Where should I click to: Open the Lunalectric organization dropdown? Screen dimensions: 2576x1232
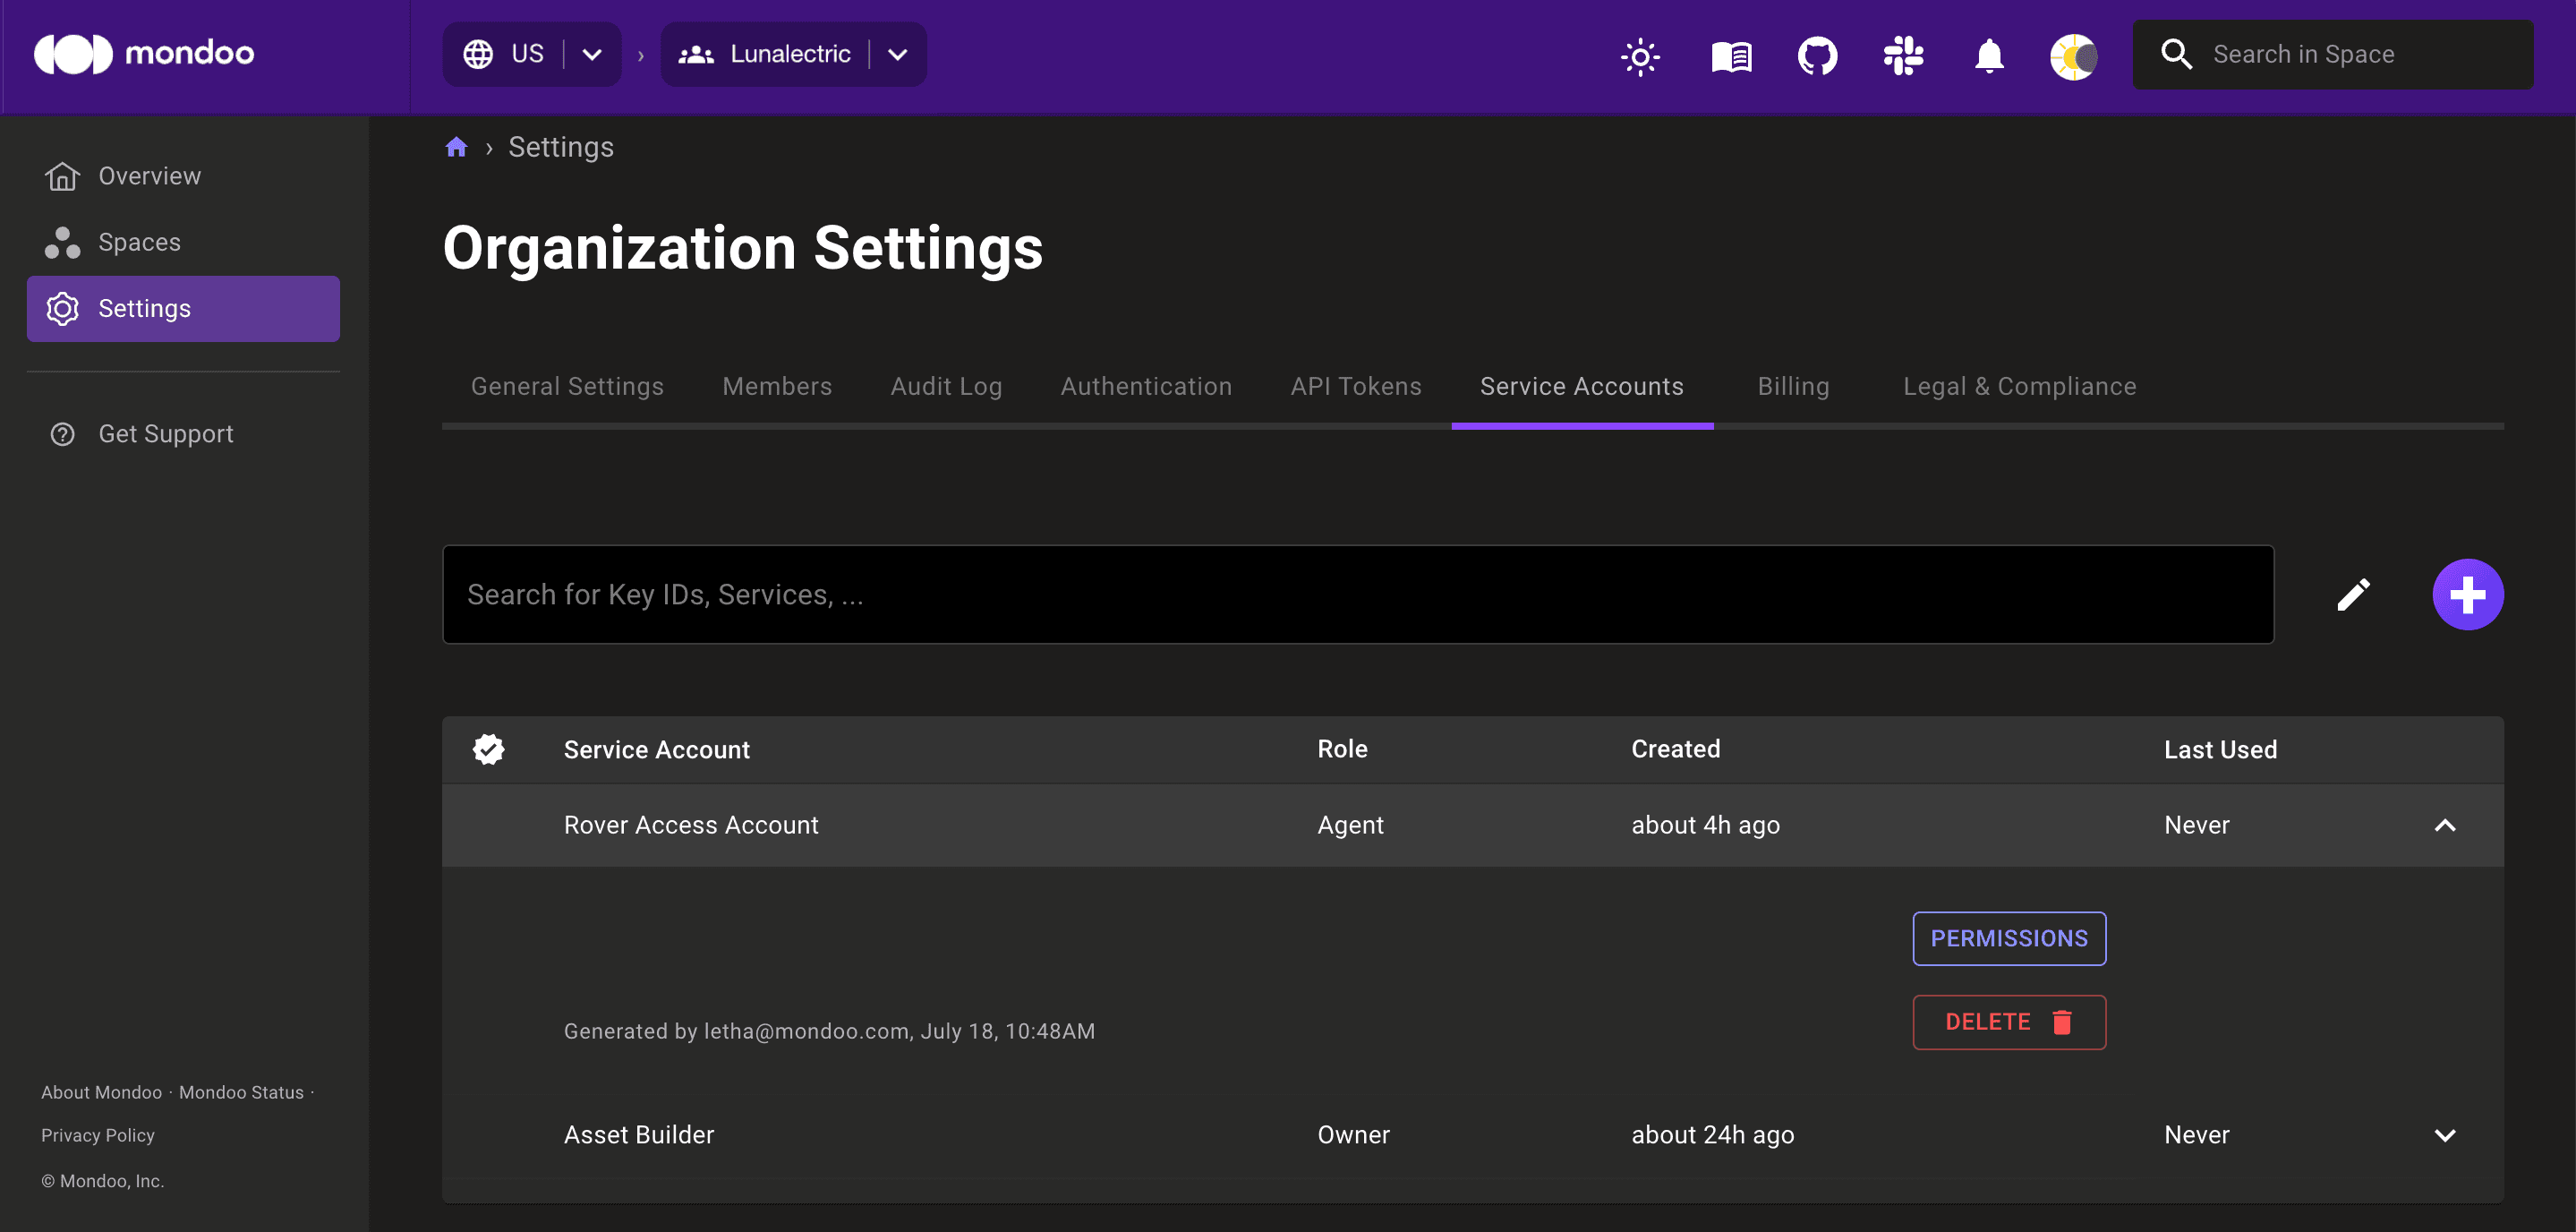point(897,54)
